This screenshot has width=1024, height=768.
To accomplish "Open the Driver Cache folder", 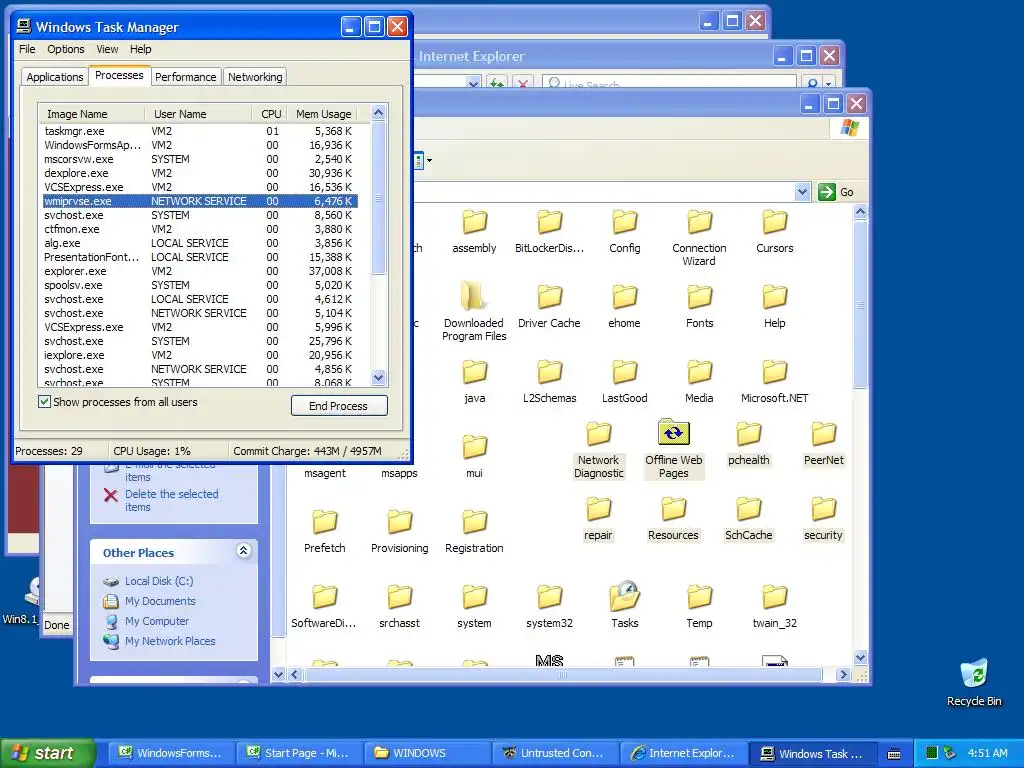I will coord(549,306).
